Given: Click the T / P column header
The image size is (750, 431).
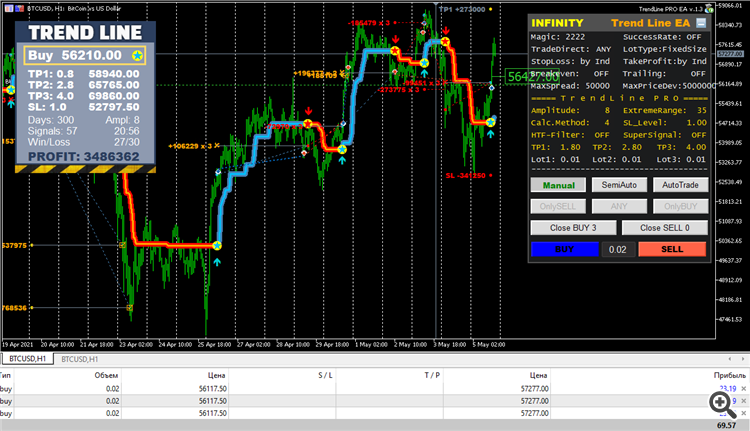Looking at the screenshot, I should click(x=432, y=375).
